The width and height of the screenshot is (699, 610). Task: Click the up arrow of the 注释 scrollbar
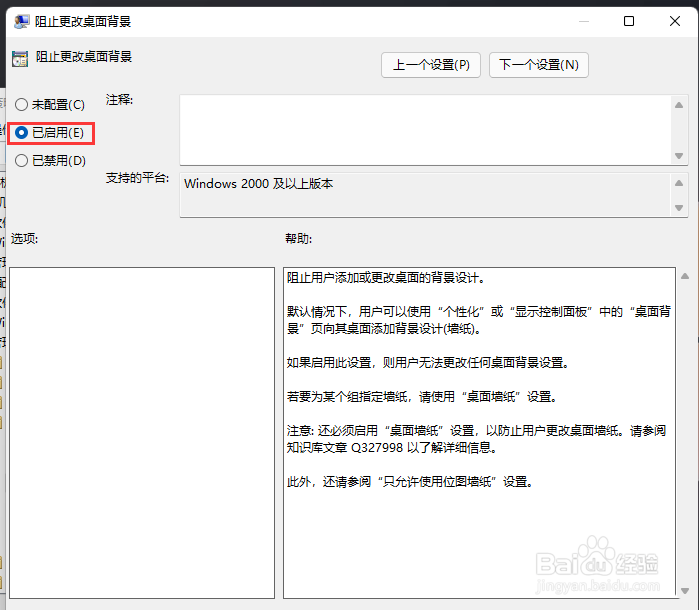tap(679, 105)
